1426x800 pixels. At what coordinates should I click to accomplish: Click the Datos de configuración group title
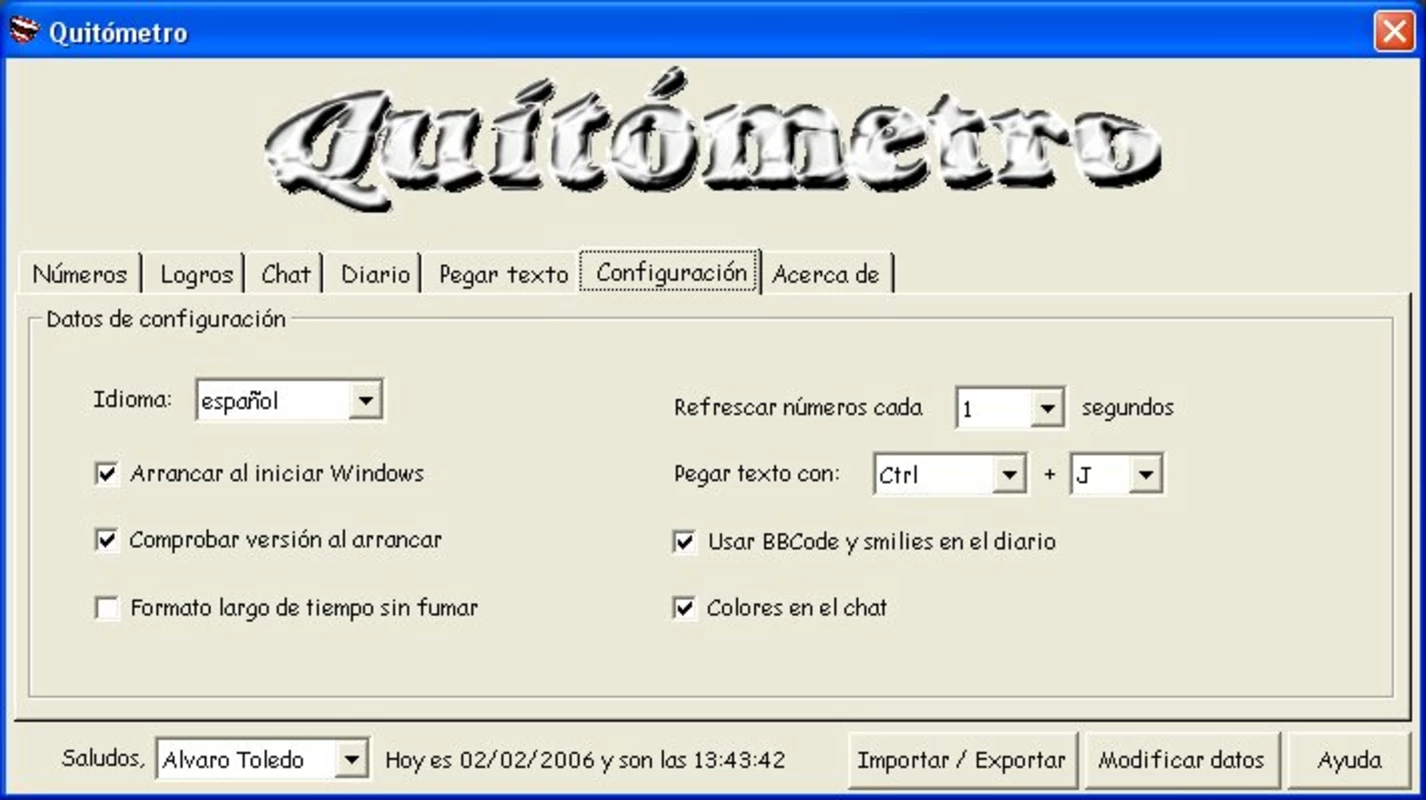pyautogui.click(x=166, y=319)
